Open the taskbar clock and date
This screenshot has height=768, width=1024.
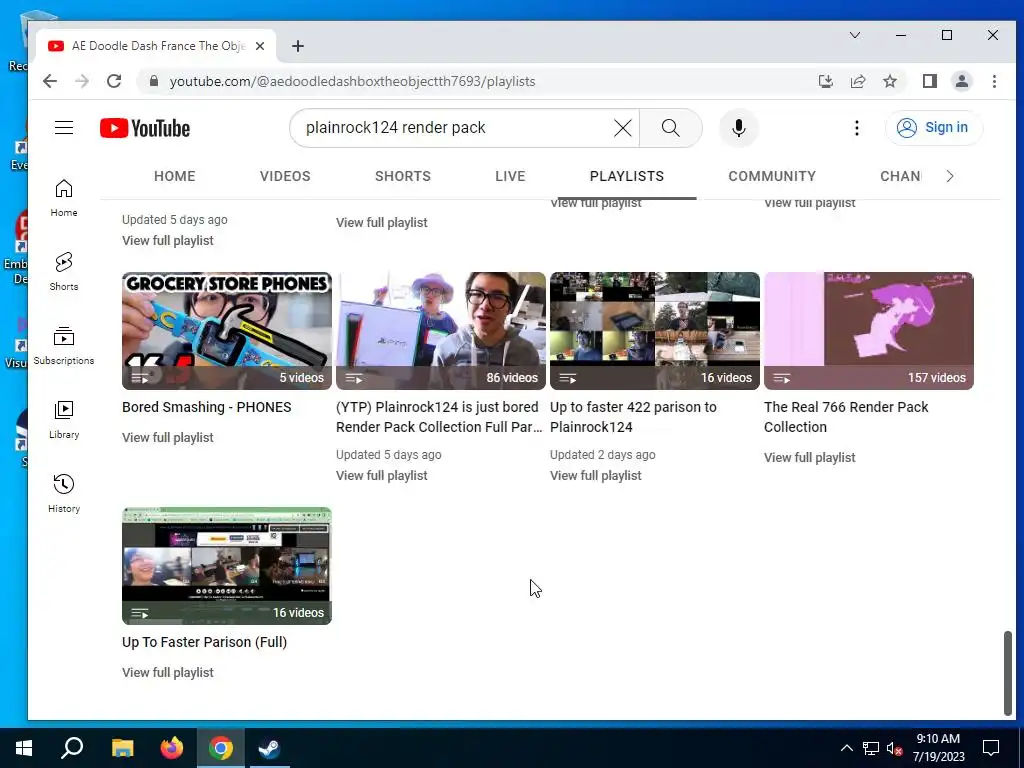(938, 748)
